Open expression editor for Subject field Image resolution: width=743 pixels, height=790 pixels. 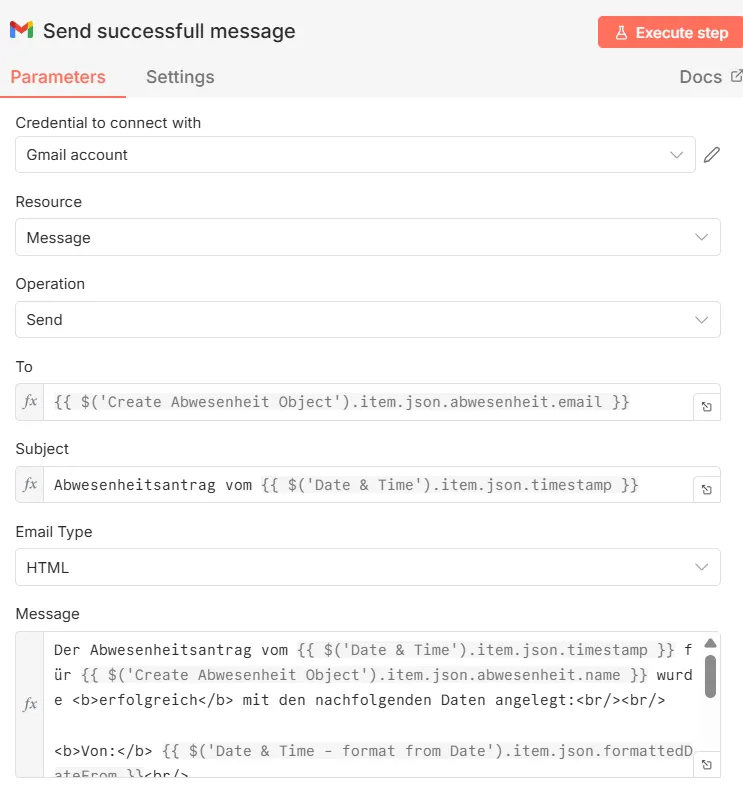click(x=707, y=490)
